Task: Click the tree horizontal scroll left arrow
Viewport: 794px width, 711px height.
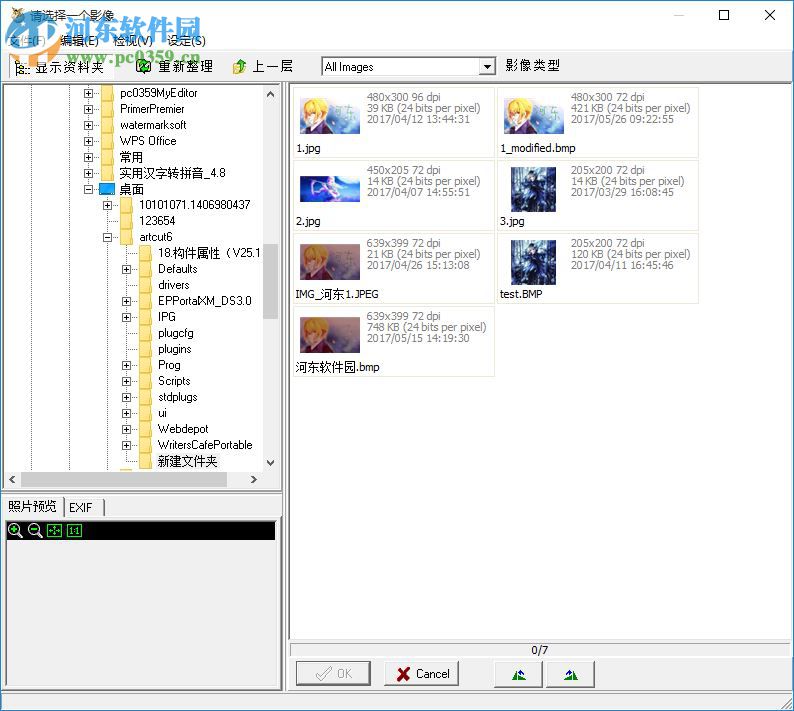Action: pyautogui.click(x=13, y=479)
